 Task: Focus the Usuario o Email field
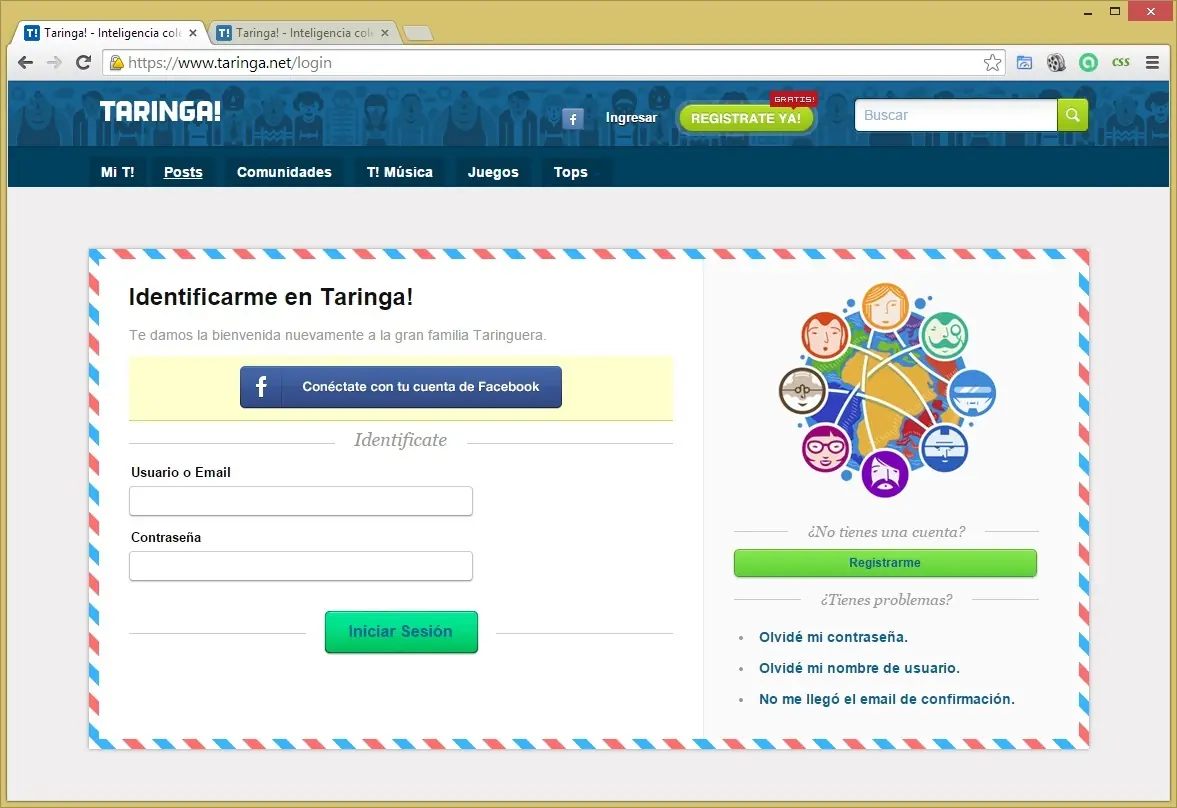pos(301,501)
